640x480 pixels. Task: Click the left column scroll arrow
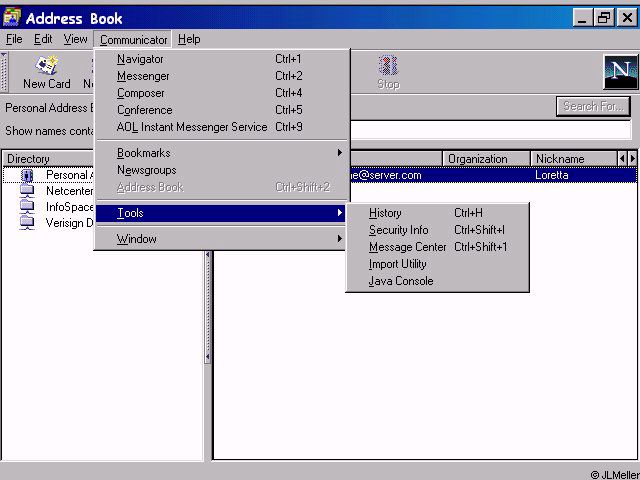coord(622,159)
